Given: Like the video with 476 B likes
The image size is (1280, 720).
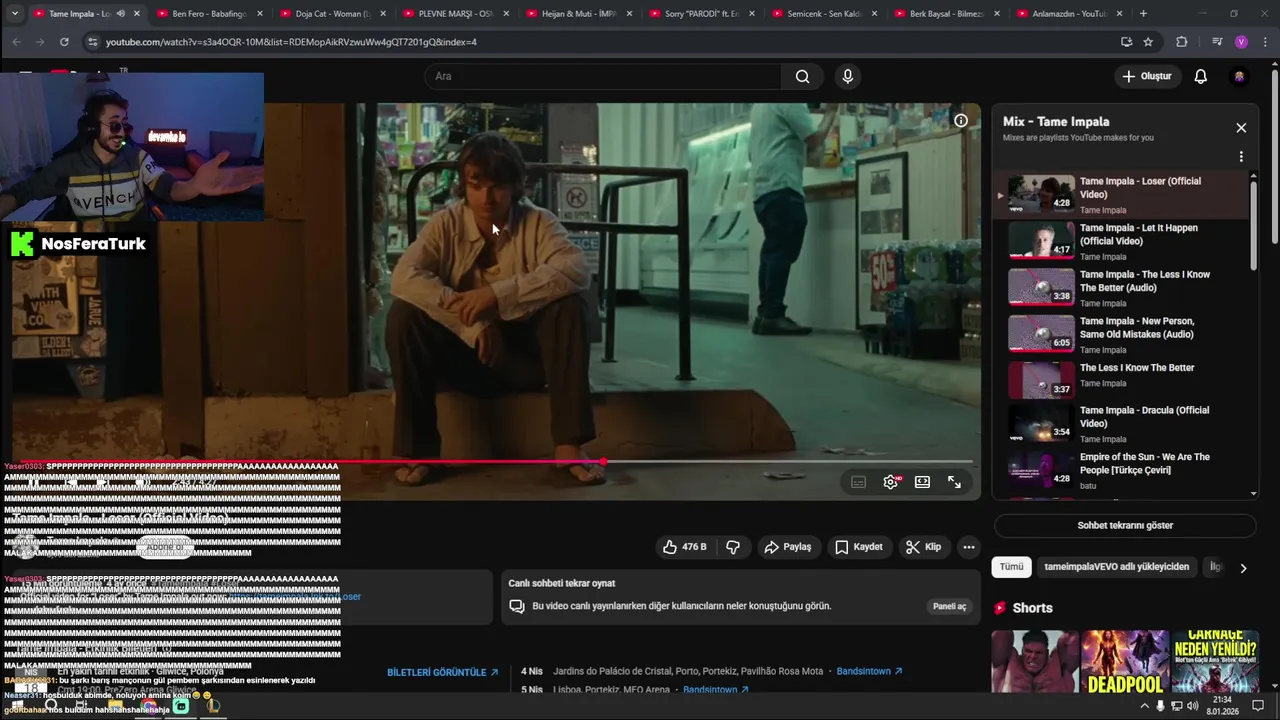Looking at the screenshot, I should pyautogui.click(x=684, y=547).
